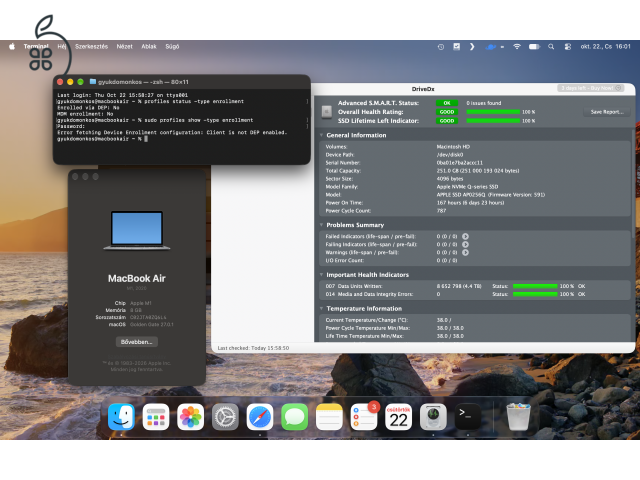This screenshot has width=640, height=480.
Task: Click the Apple NVMe Q-series SSD model family
Action: point(467,187)
